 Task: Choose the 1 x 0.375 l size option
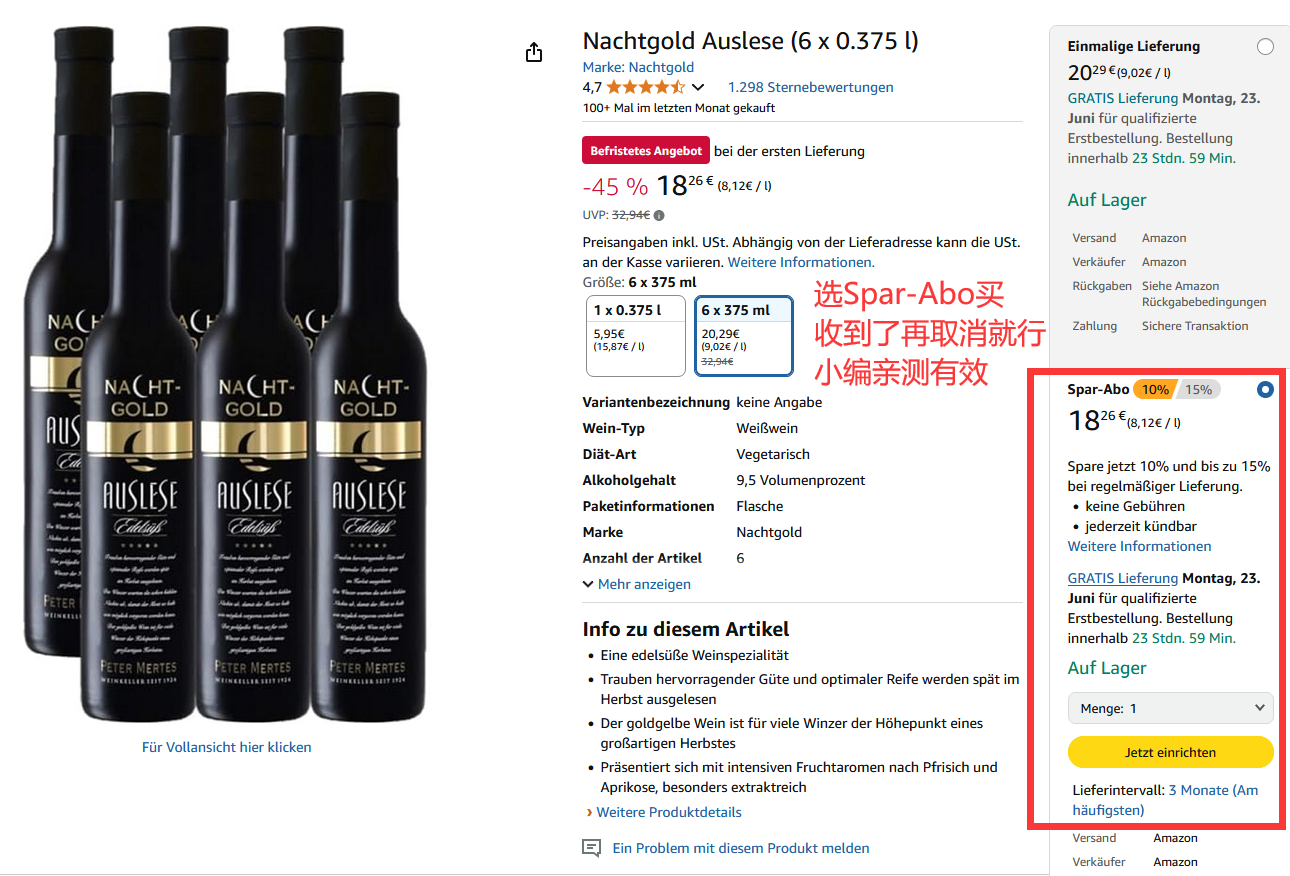(636, 335)
